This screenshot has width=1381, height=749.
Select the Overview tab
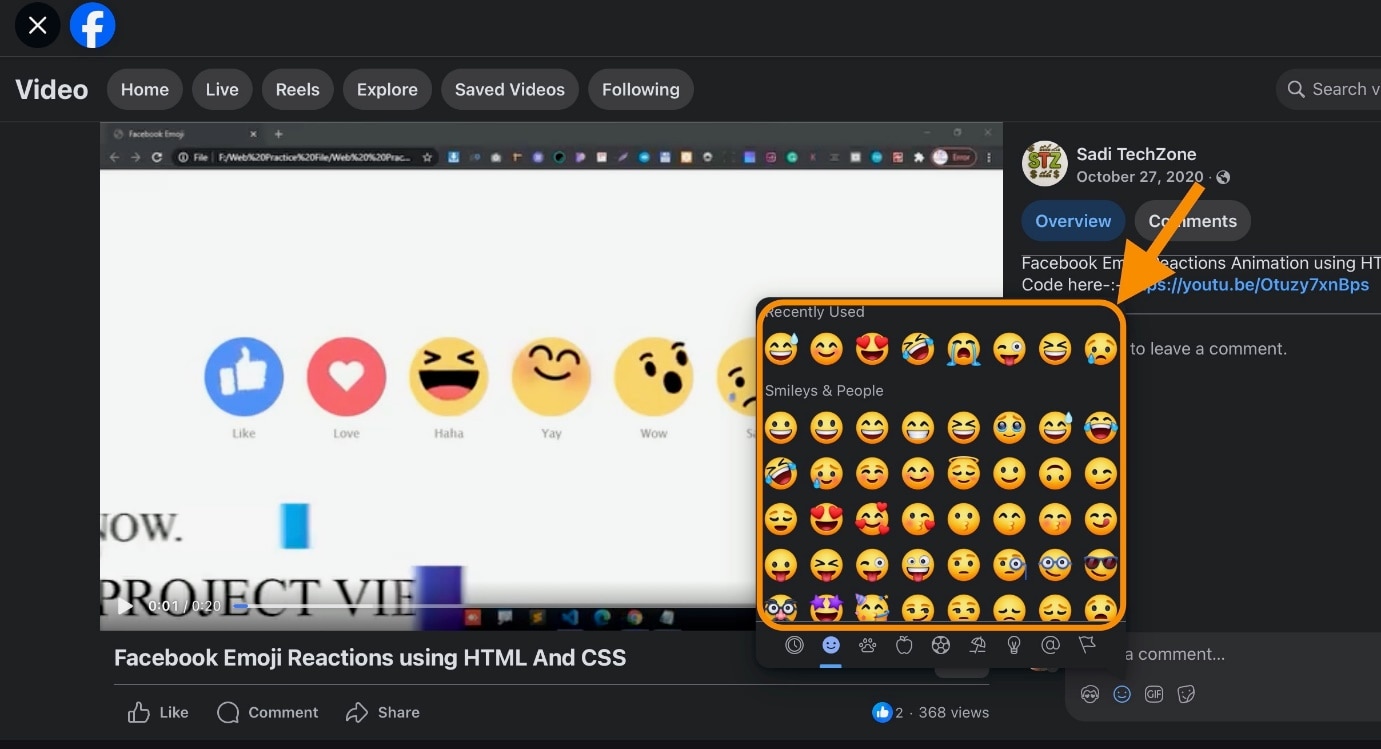[1073, 221]
